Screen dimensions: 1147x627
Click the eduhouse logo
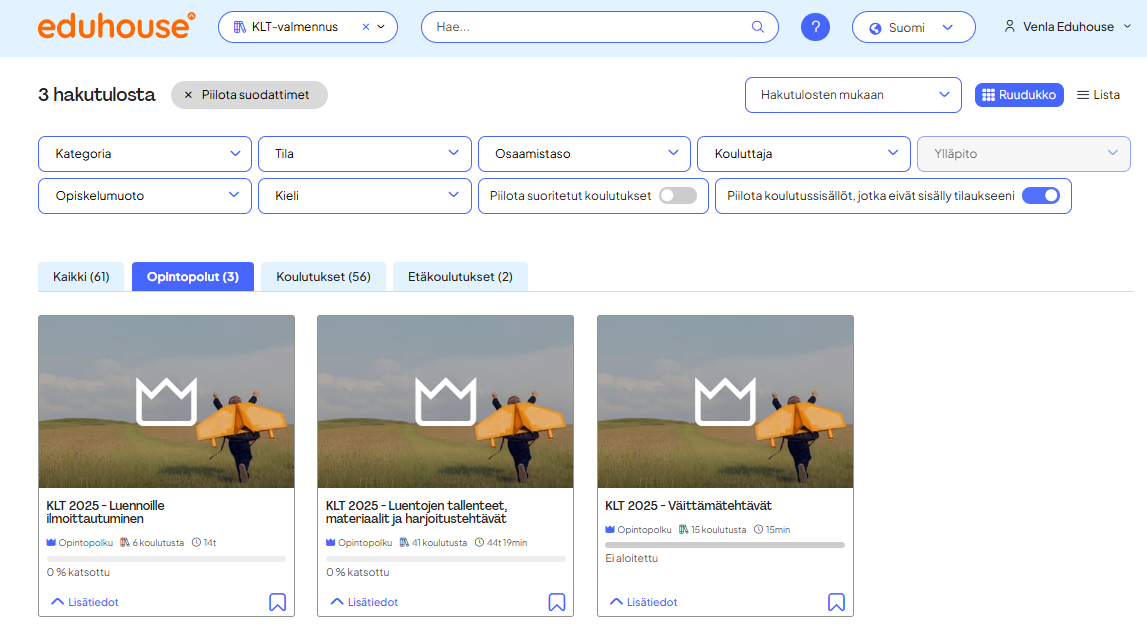coord(116,26)
